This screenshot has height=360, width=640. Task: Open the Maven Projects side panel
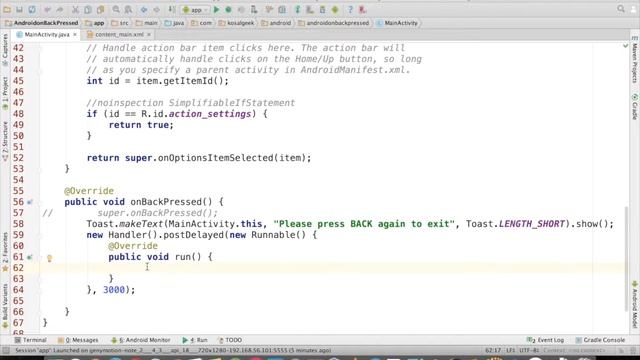coord(635,60)
